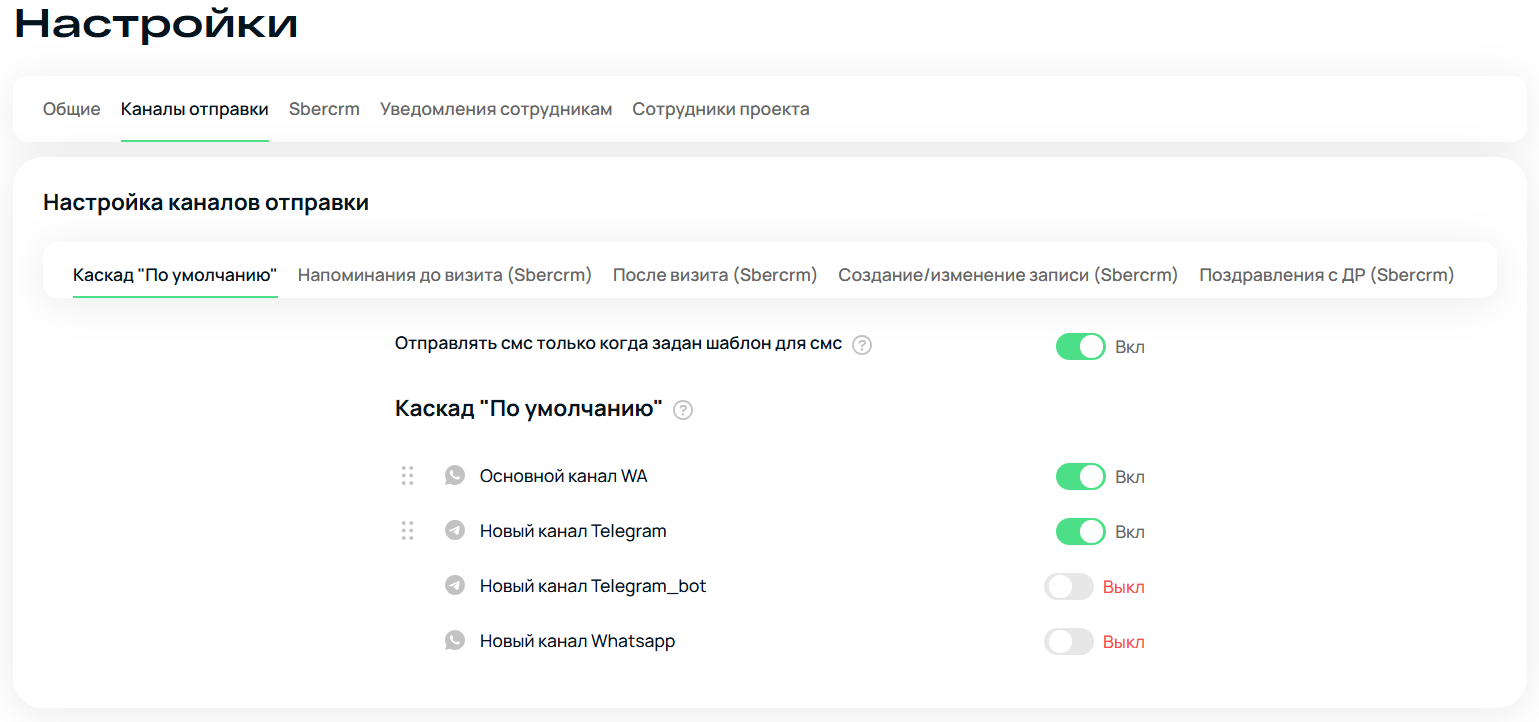The width and height of the screenshot is (1539, 722).
Task: Open Уведомления сотрудникам tab
Action: click(496, 109)
